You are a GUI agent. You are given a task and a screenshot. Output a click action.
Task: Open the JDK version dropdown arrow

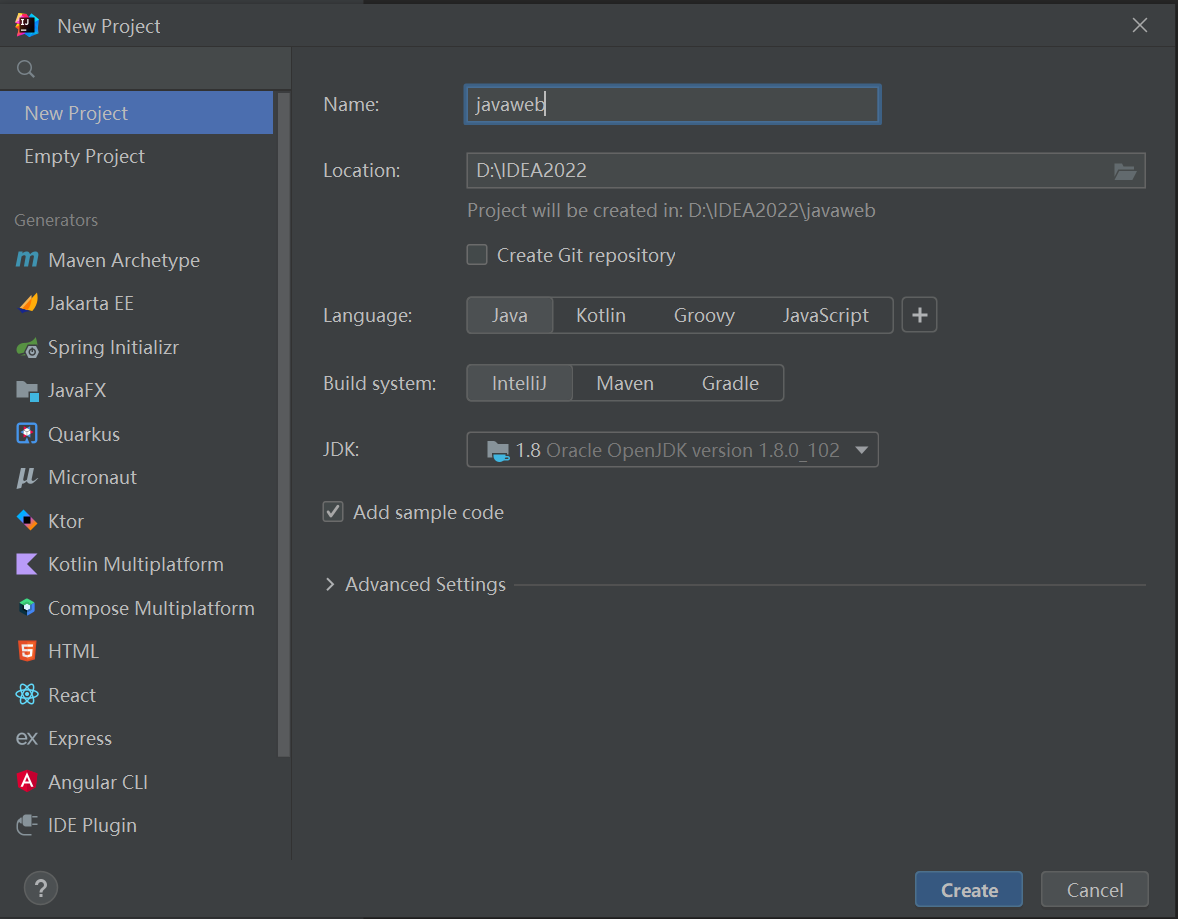click(x=861, y=450)
